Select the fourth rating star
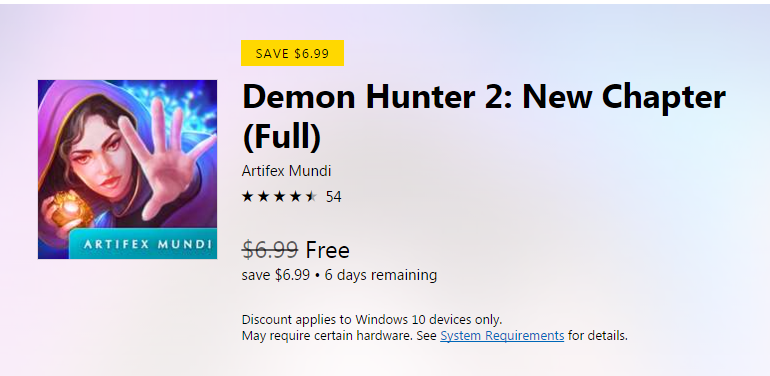770x376 pixels. [295, 197]
